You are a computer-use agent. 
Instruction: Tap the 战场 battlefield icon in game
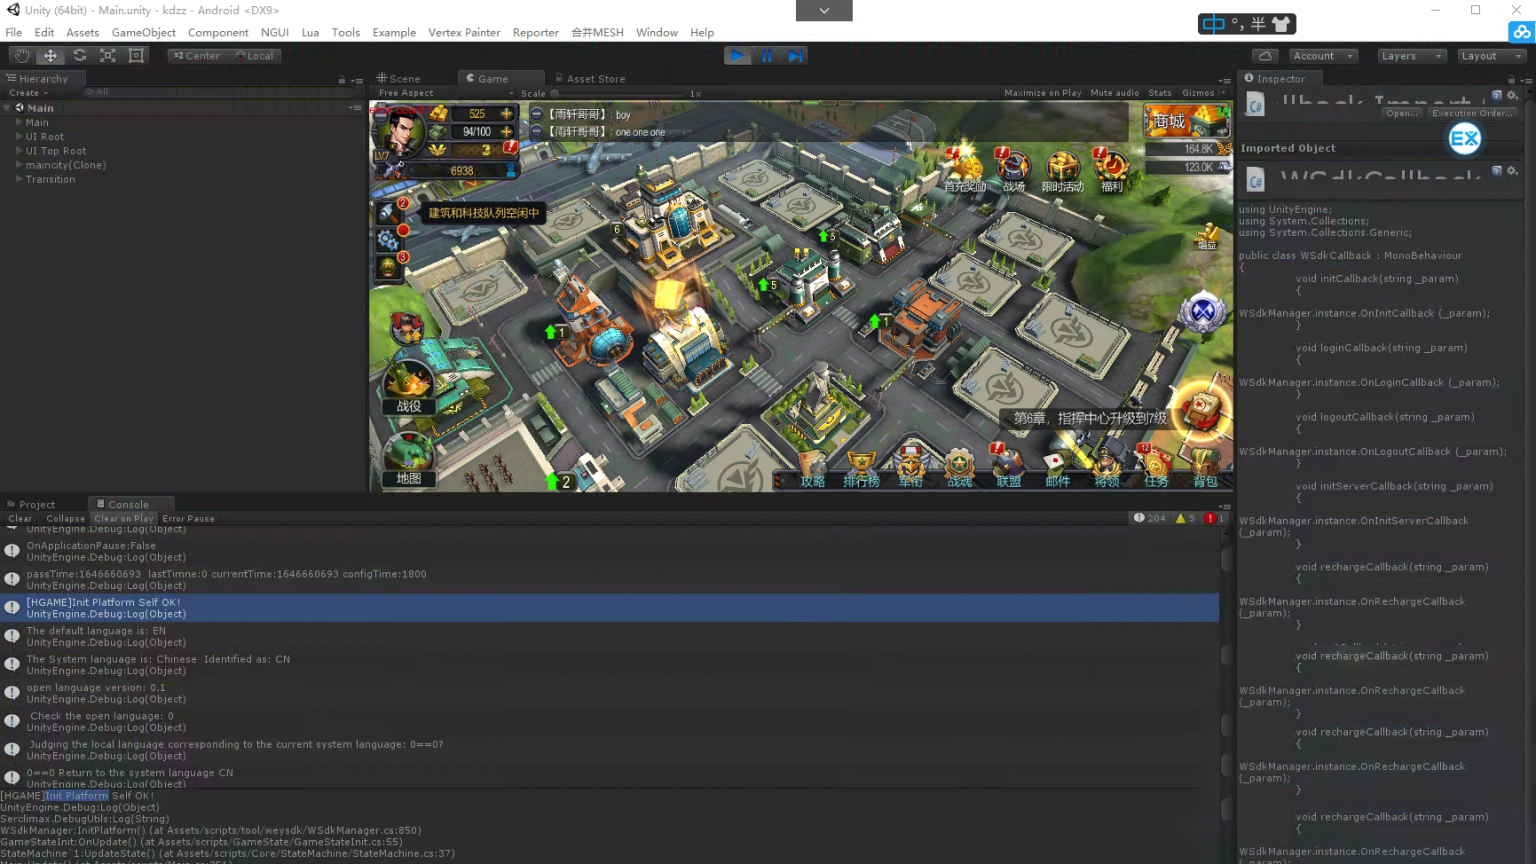1013,170
